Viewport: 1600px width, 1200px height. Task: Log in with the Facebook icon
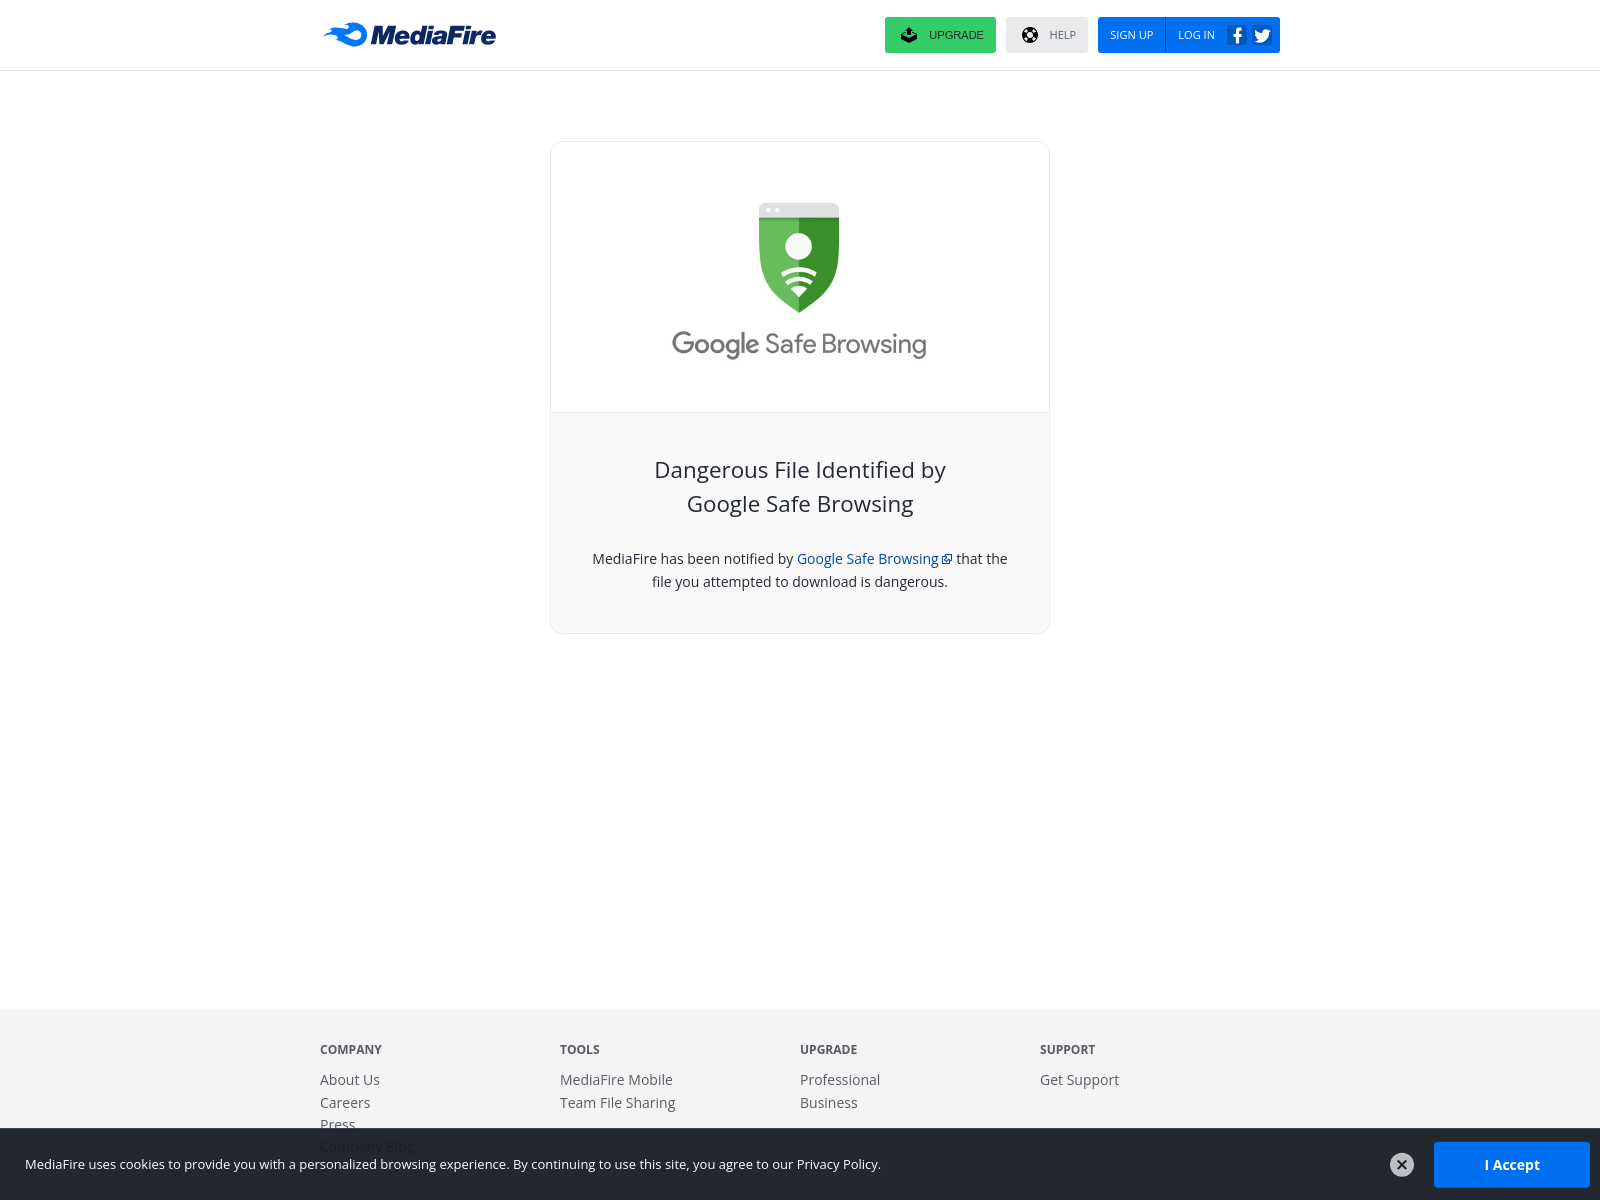[x=1237, y=35]
